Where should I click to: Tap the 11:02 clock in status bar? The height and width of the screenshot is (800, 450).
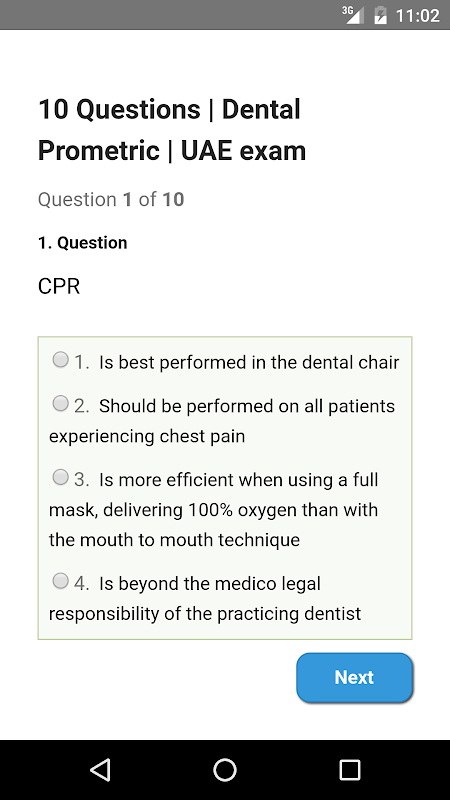coord(418,16)
